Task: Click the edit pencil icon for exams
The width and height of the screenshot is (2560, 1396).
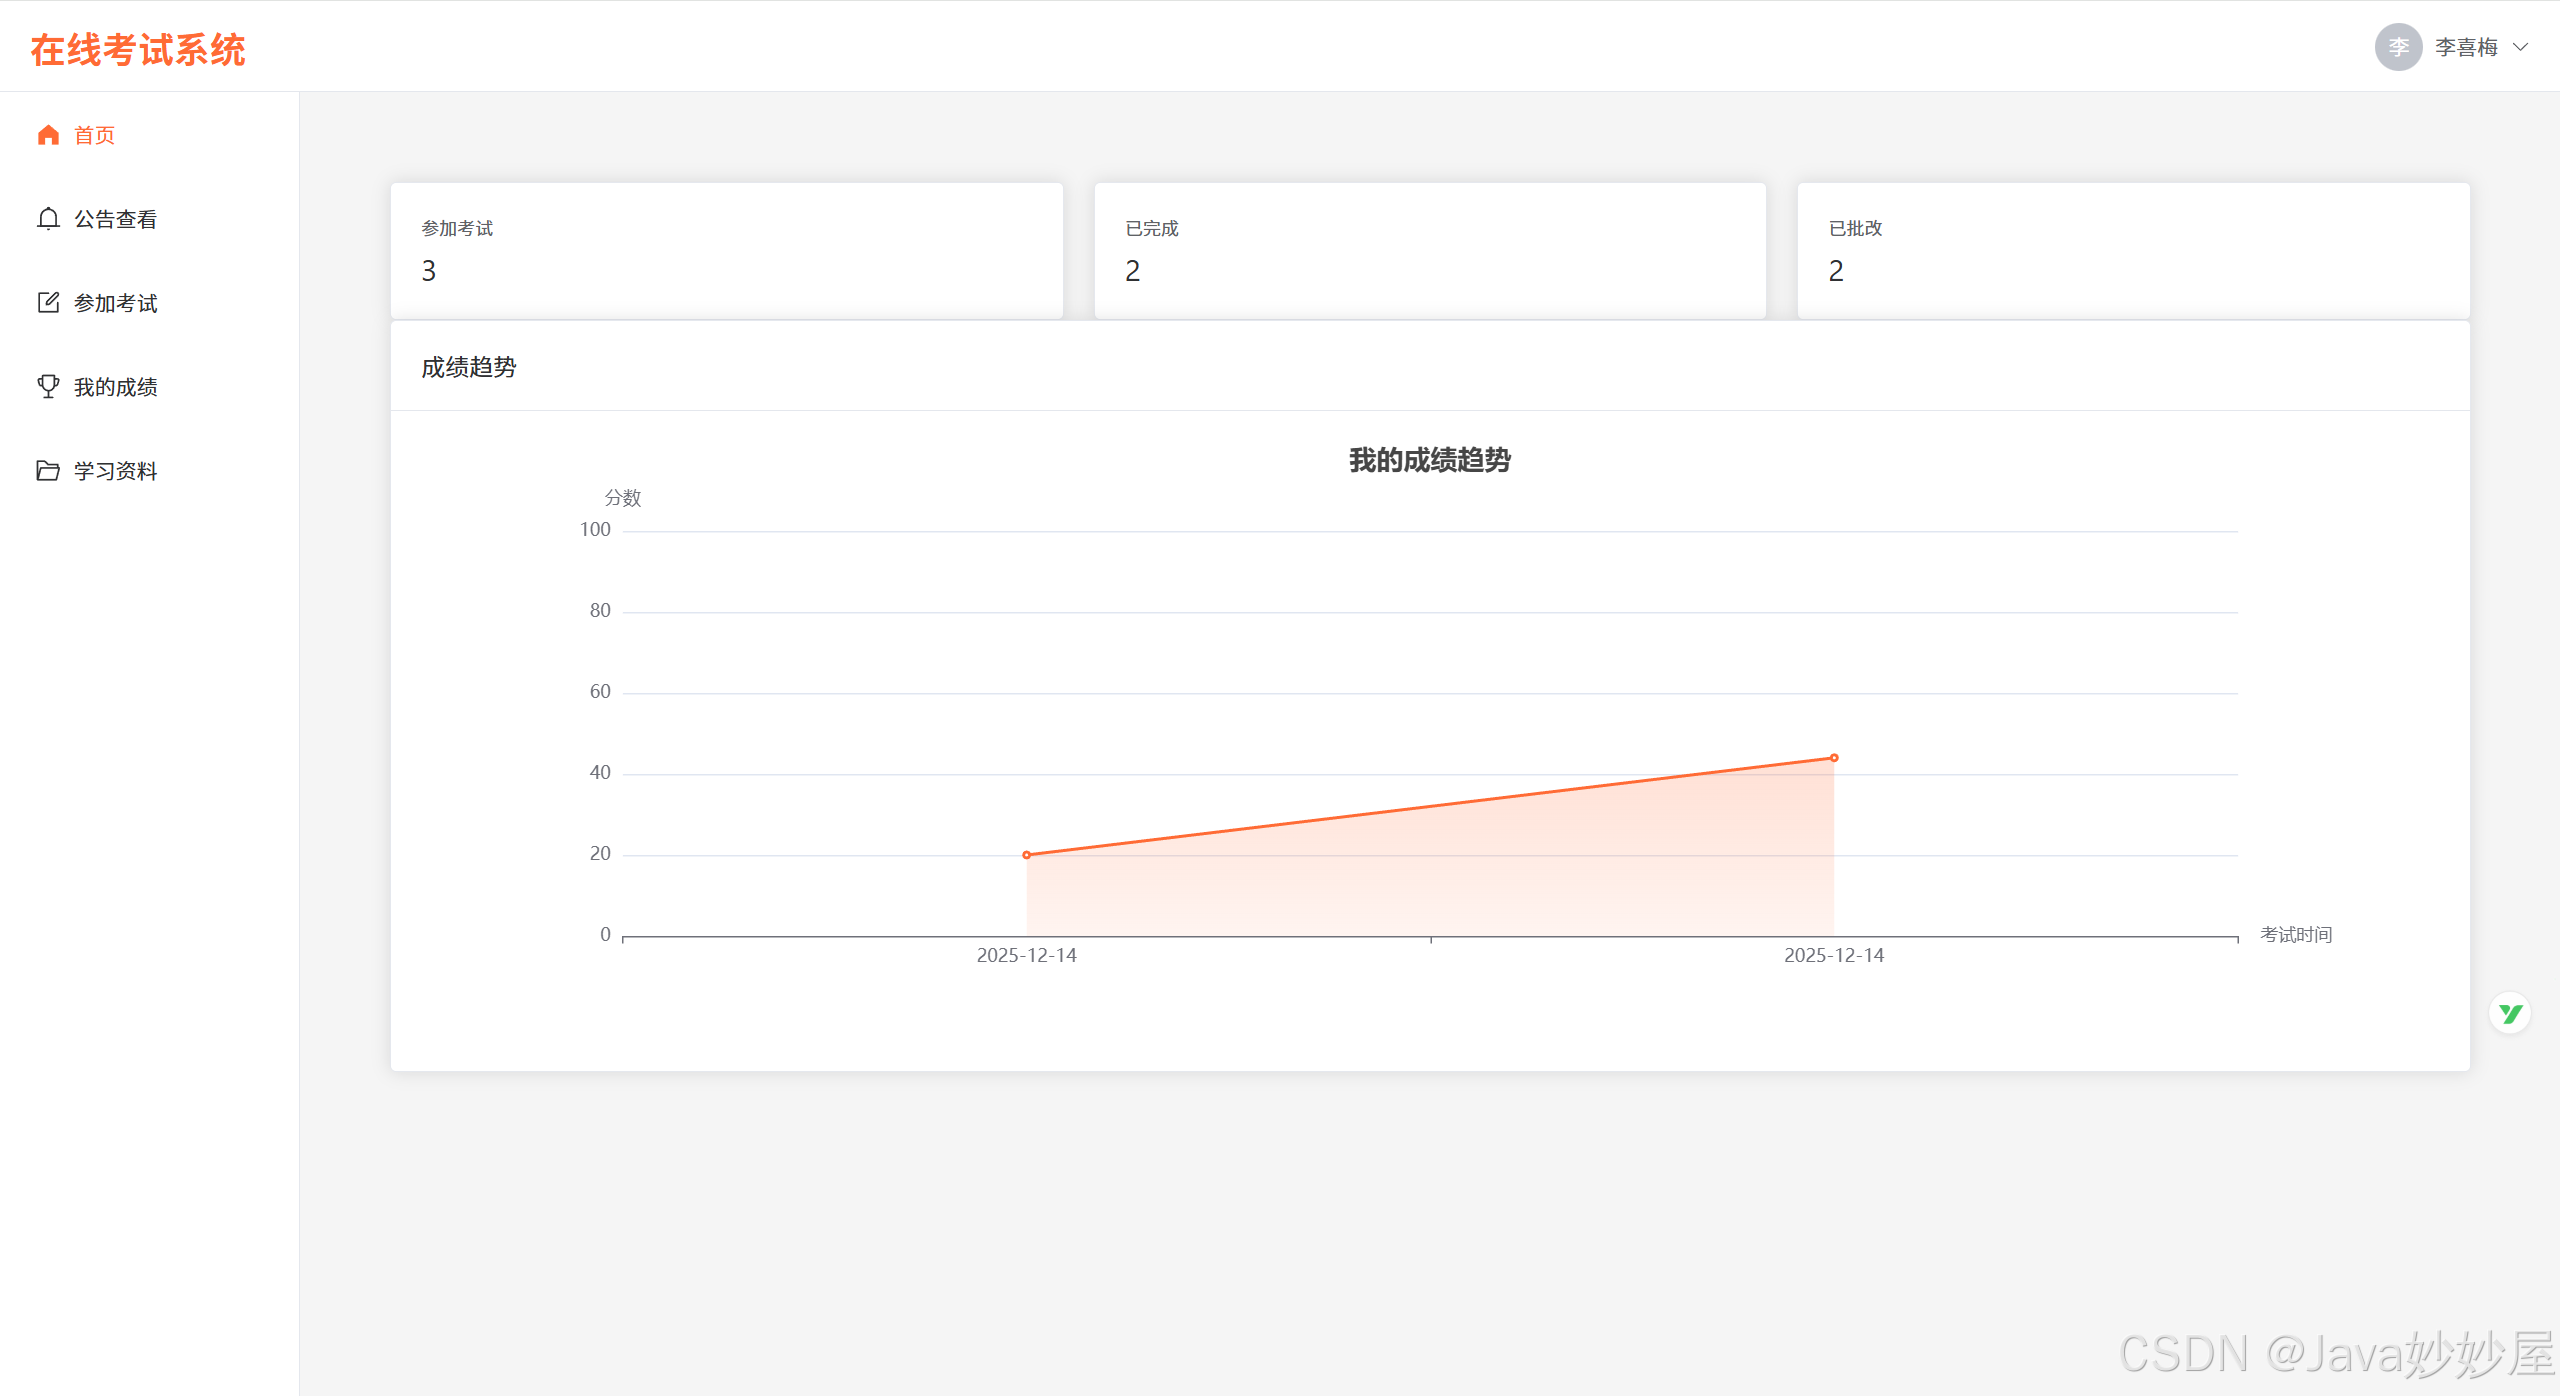Action: pos(48,303)
